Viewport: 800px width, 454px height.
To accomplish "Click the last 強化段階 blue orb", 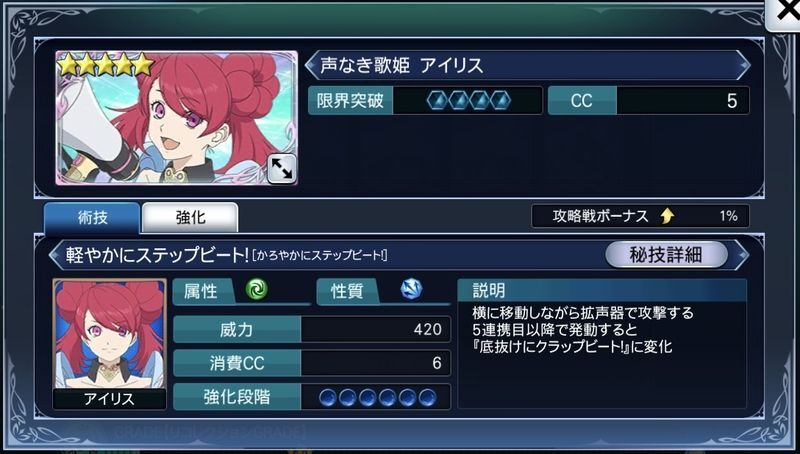I will tap(427, 397).
